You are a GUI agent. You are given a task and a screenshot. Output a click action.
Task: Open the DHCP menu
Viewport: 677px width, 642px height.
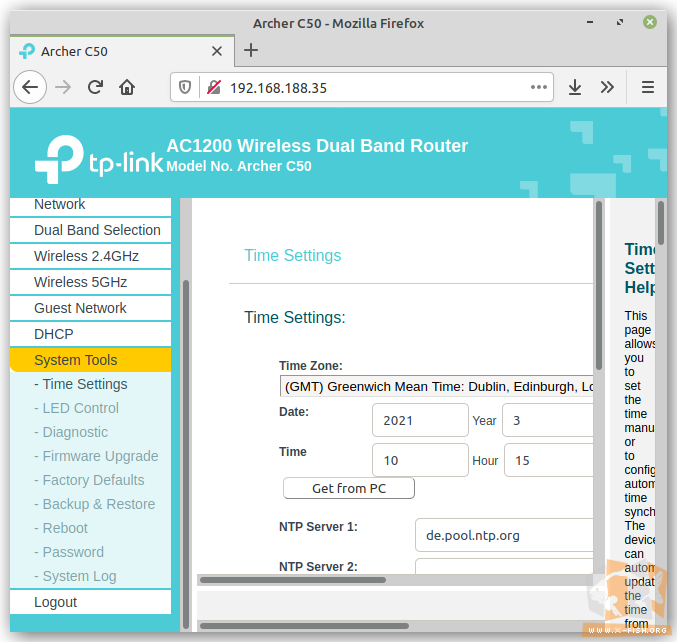click(91, 334)
